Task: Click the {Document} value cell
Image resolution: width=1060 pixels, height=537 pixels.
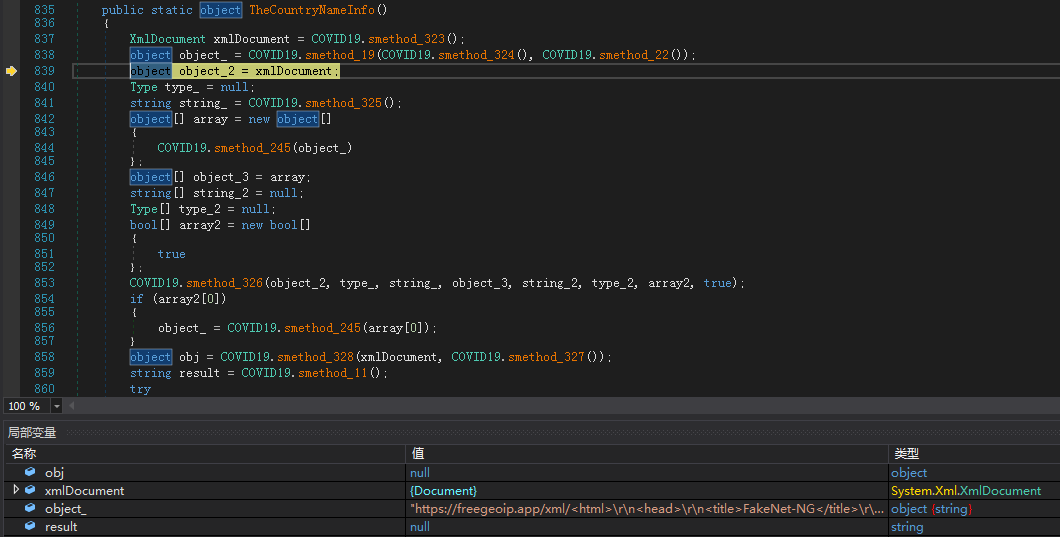Action: click(x=443, y=490)
